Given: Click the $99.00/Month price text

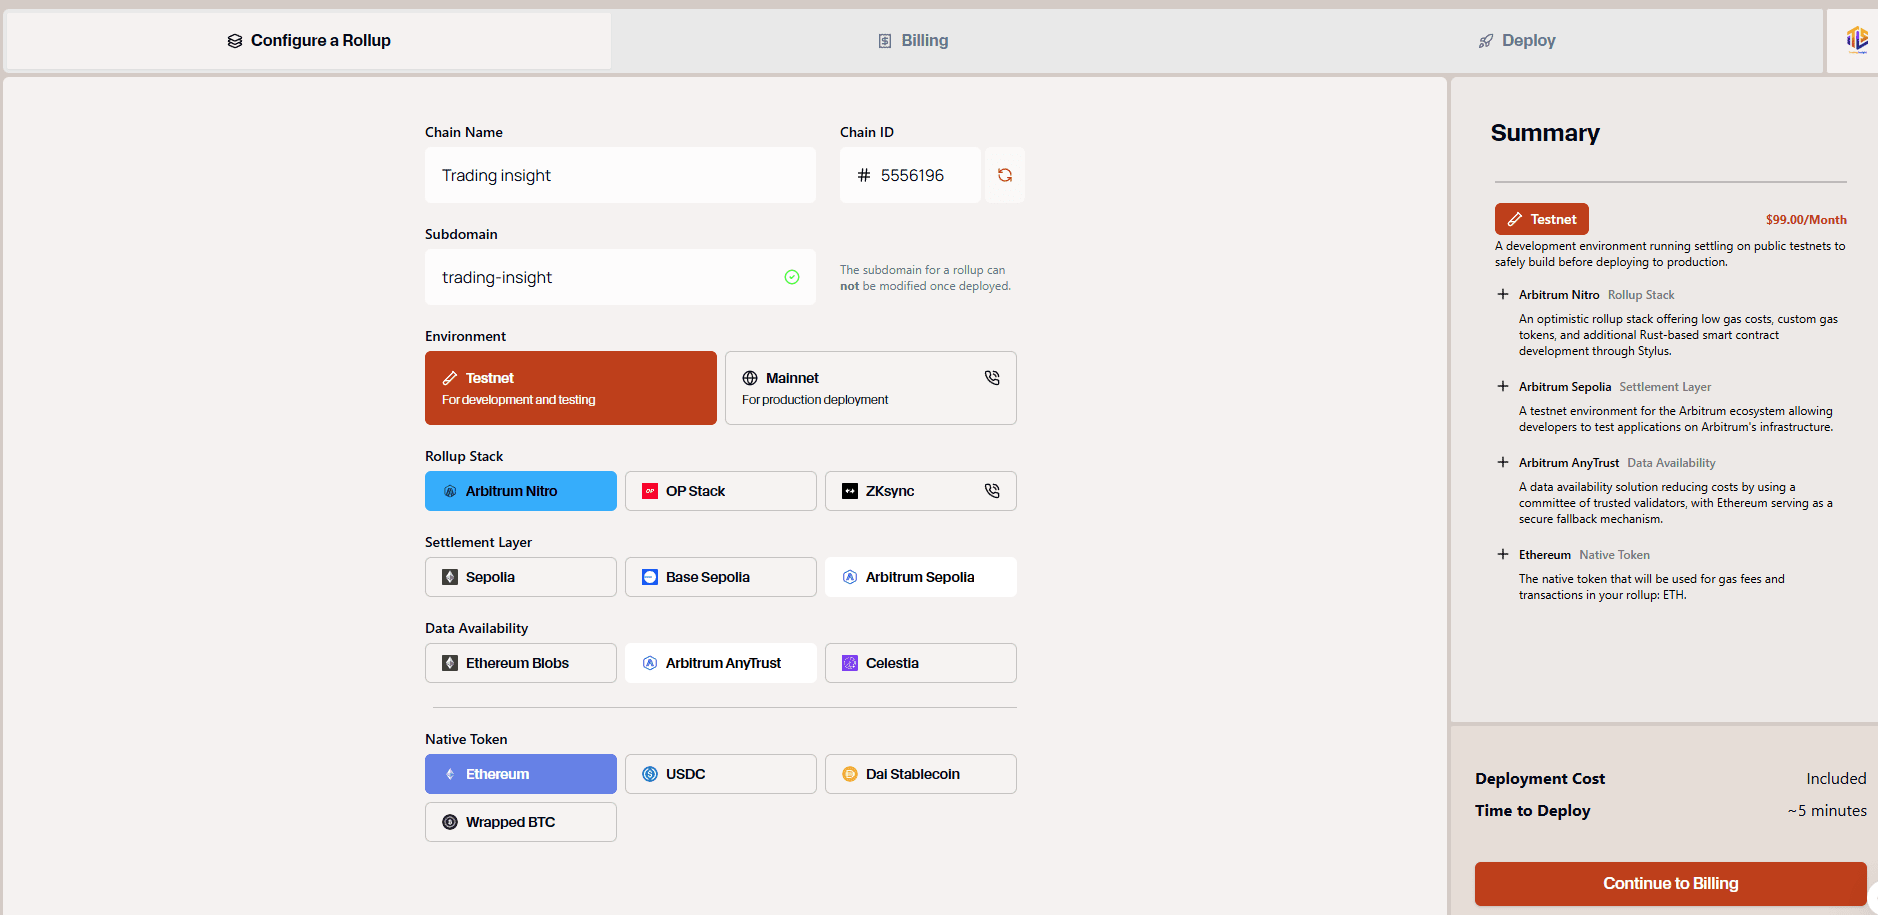Looking at the screenshot, I should click(1806, 220).
